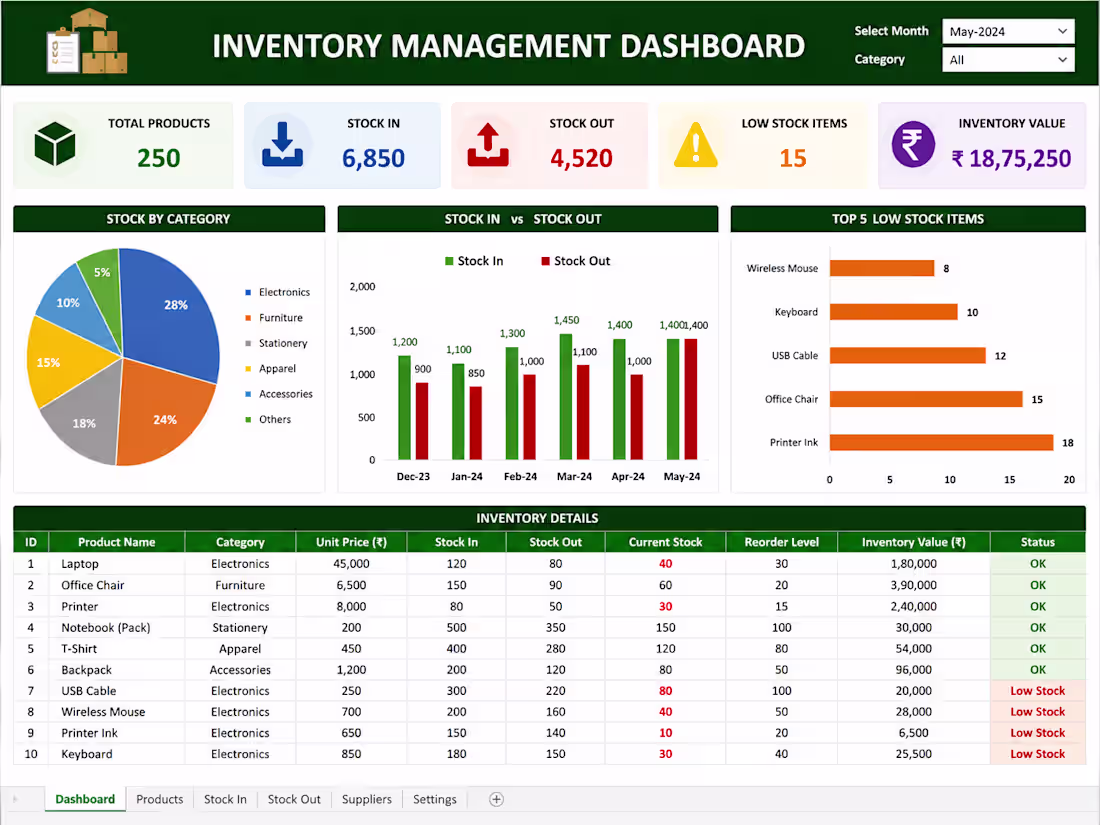Click the Top 5 Low Stock Items title

[908, 219]
